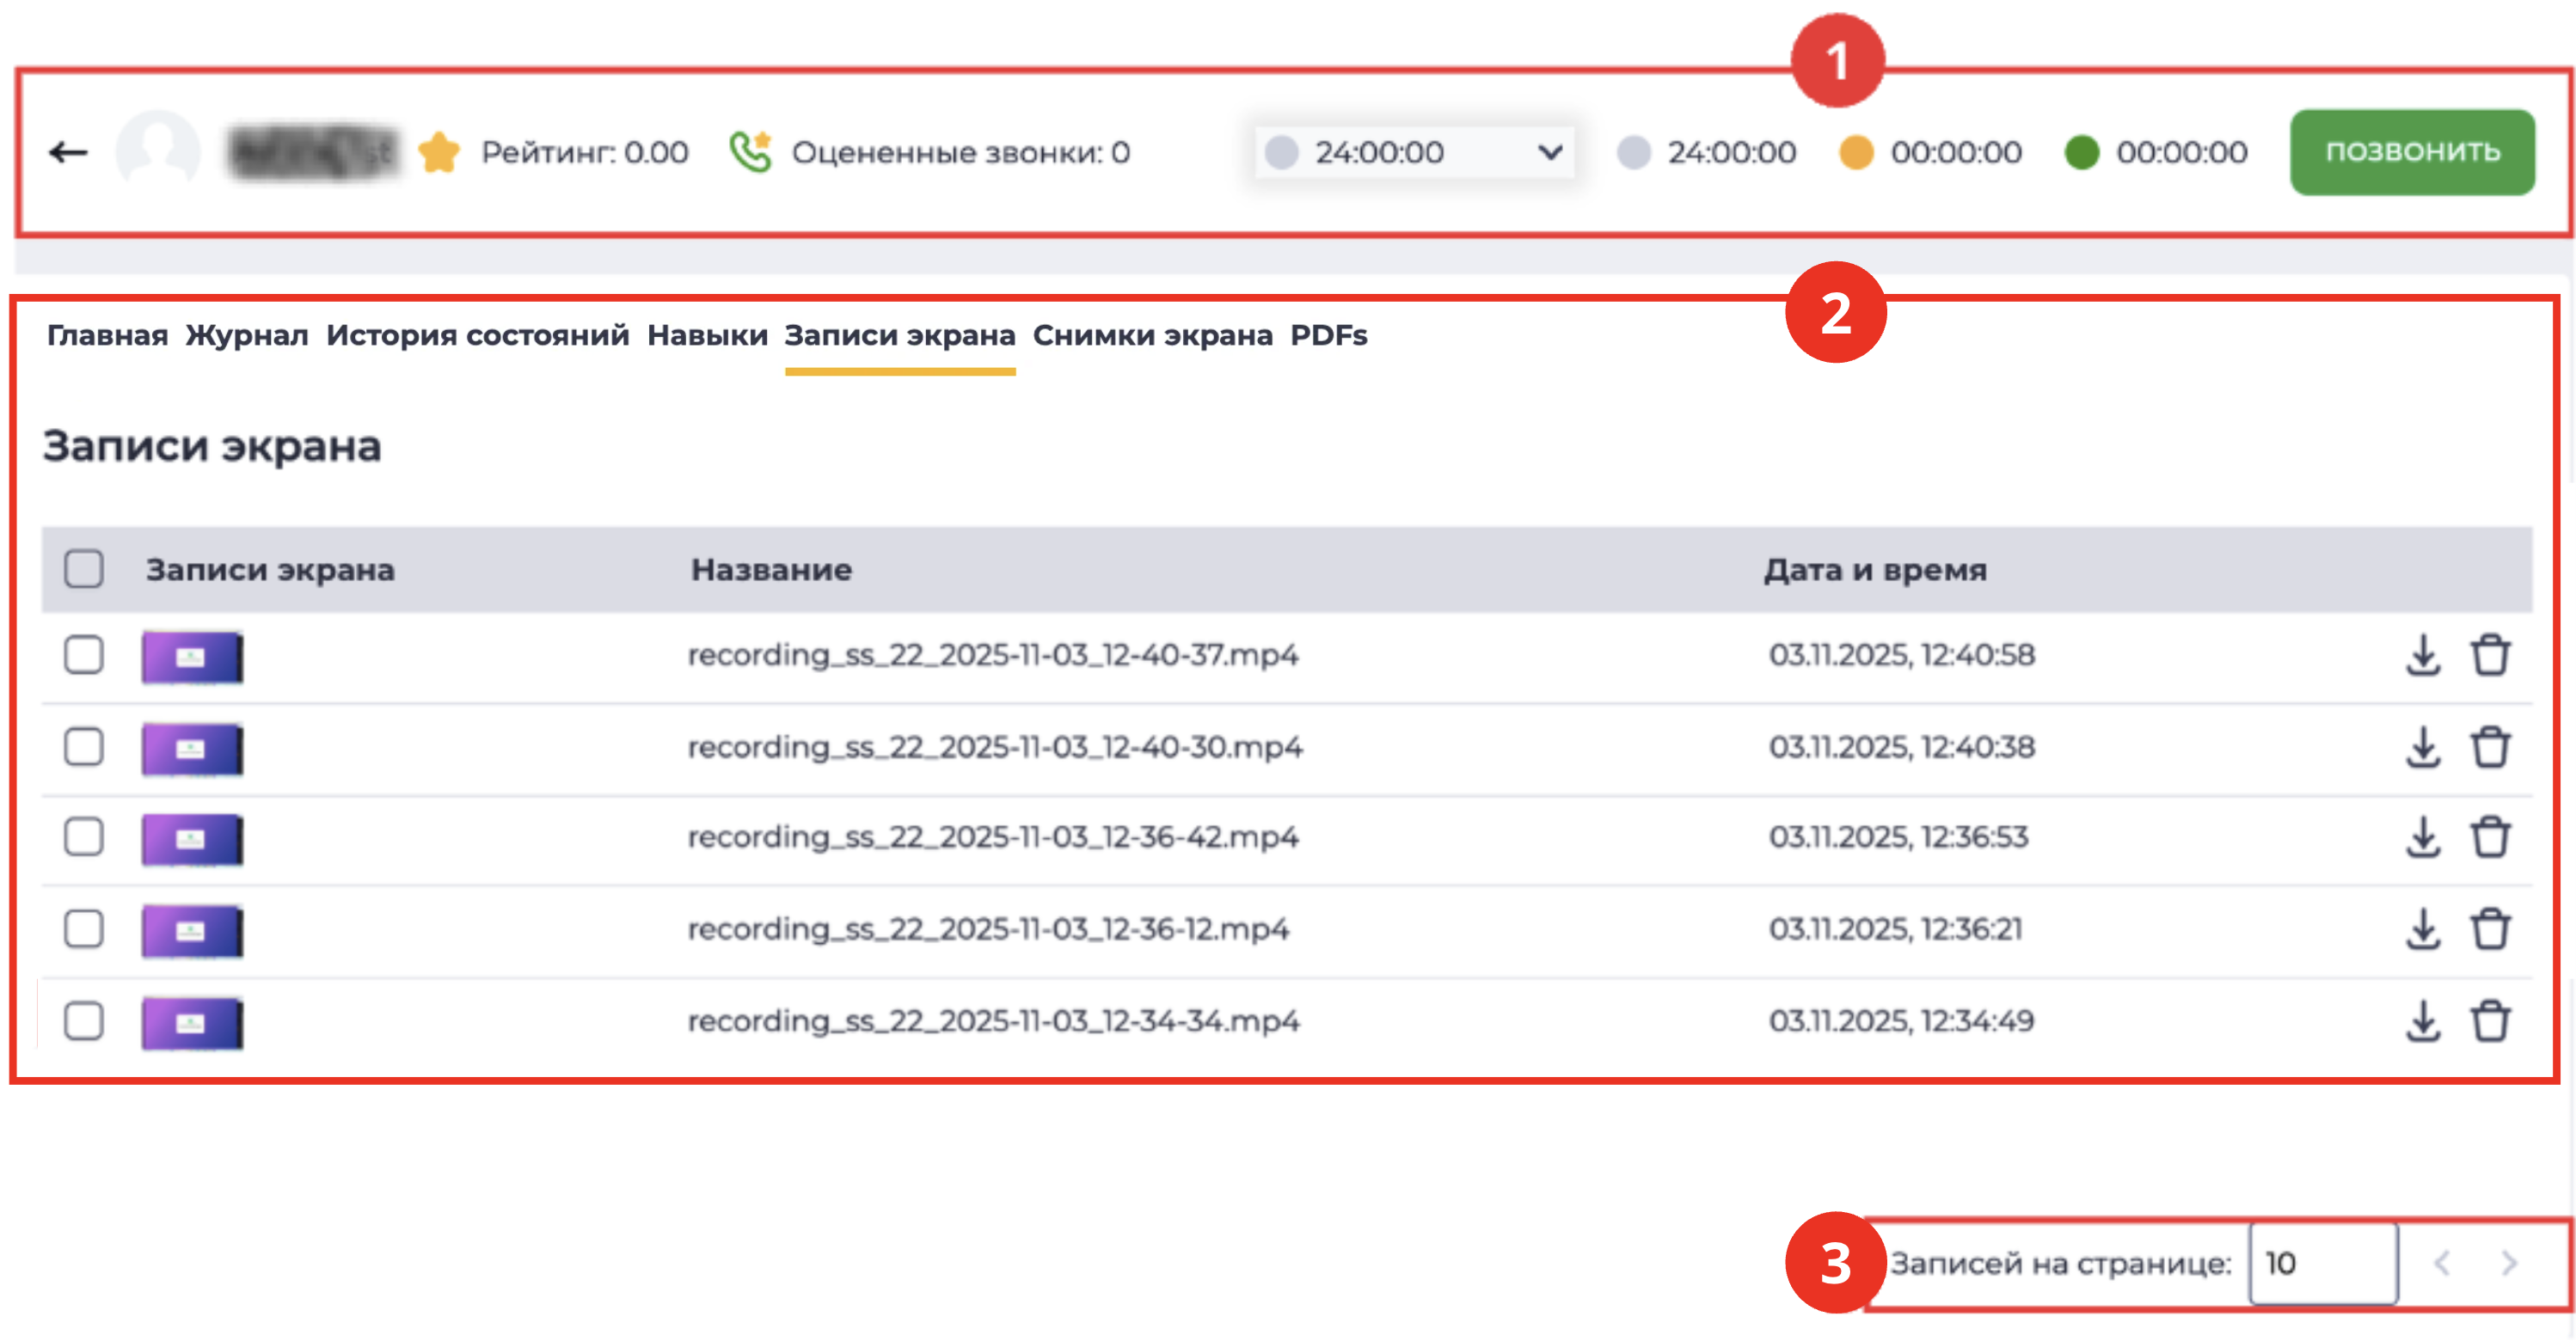Download recording_ss_22_2025-11-03_12-34-34.mp4
The height and width of the screenshot is (1341, 2576).
[x=2422, y=1022]
